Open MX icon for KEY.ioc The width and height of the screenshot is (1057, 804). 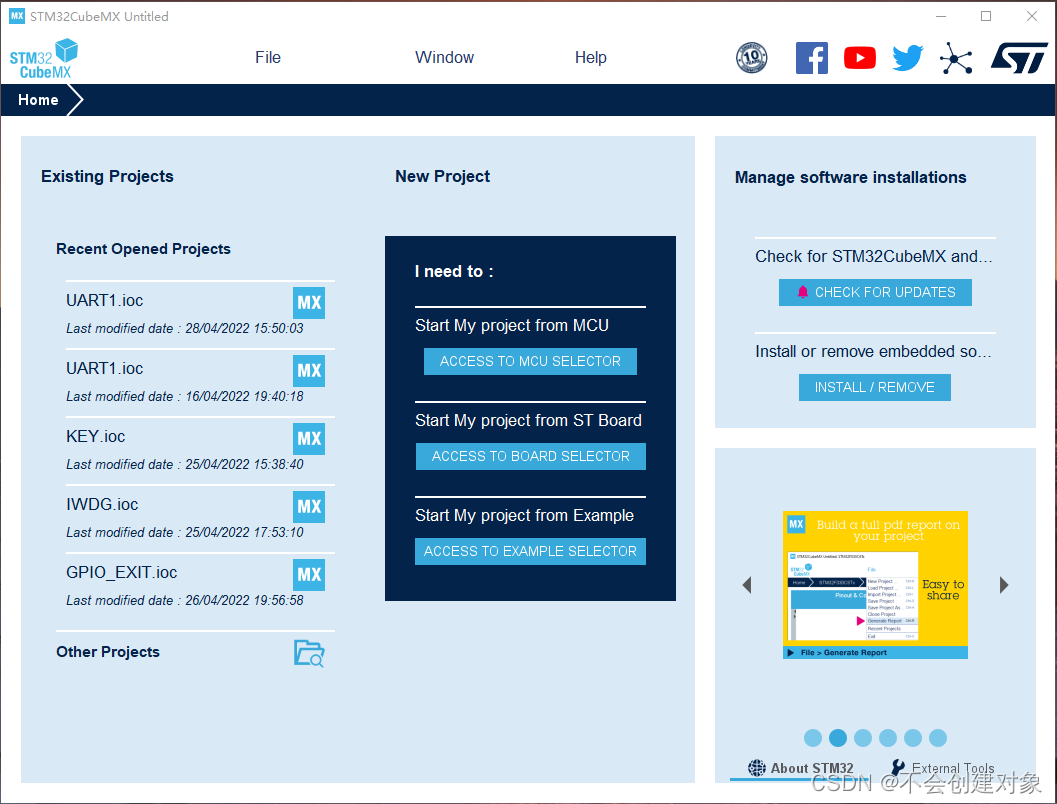click(309, 439)
